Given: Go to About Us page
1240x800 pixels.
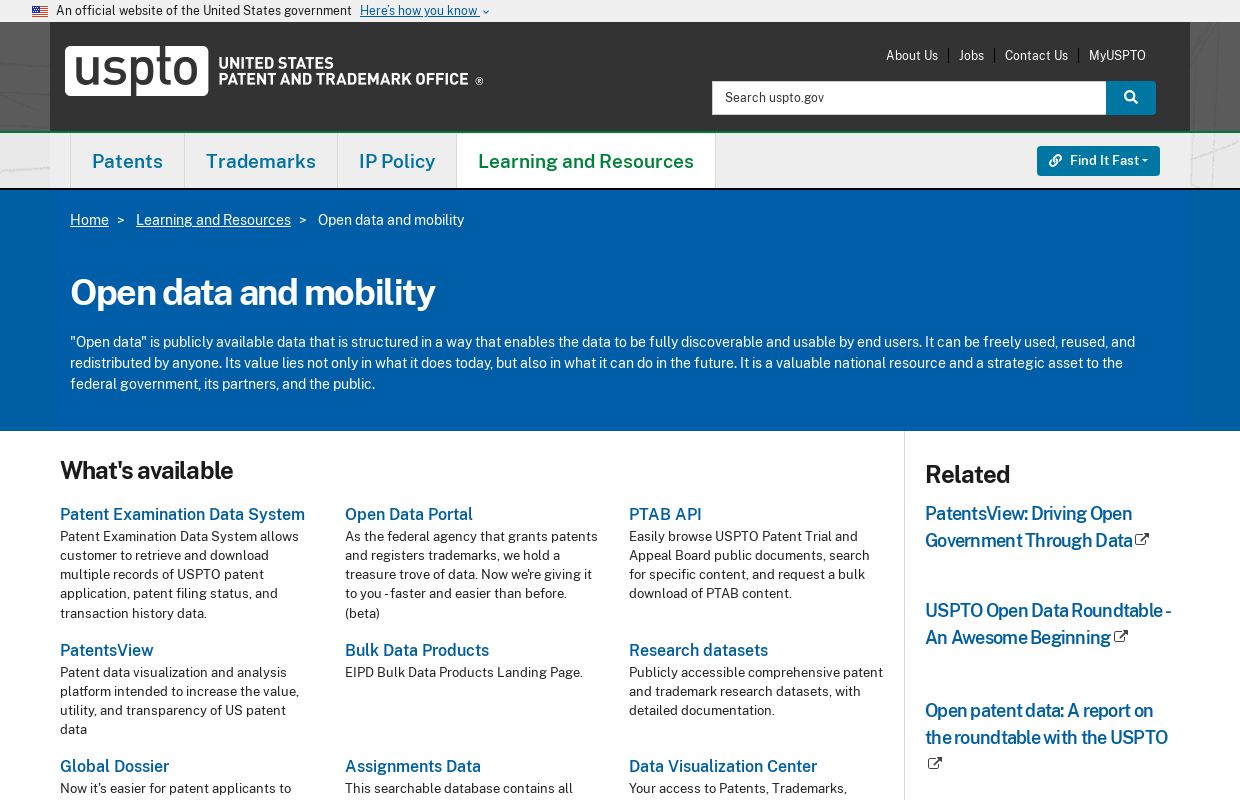Looking at the screenshot, I should [x=912, y=56].
